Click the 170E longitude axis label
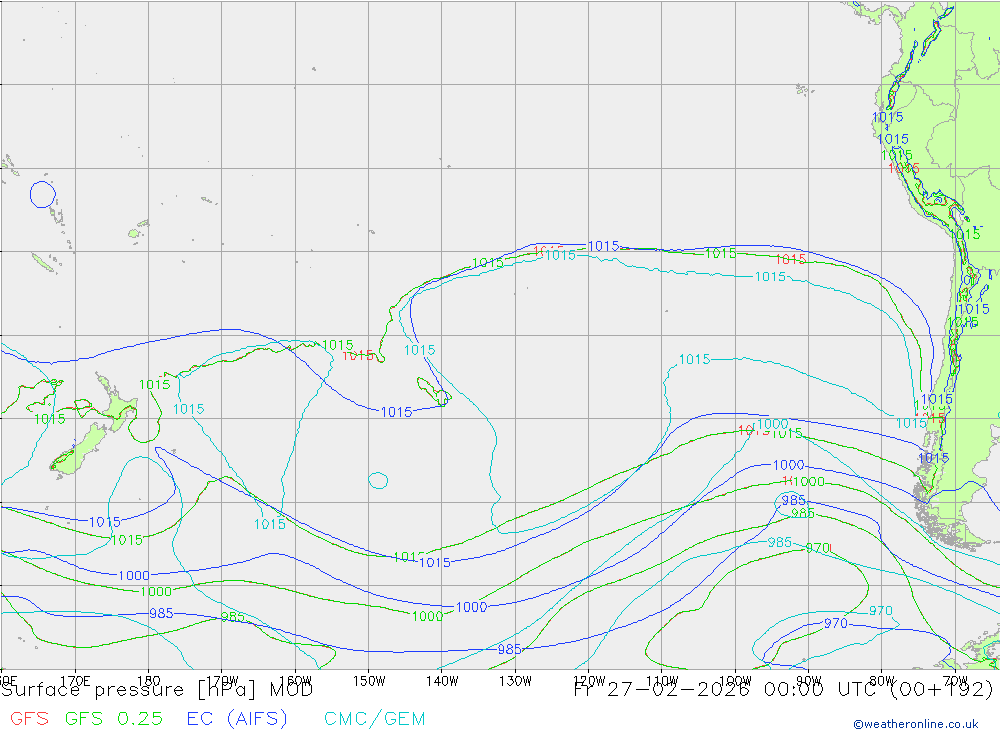This screenshot has width=1000, height=733. coord(75,681)
